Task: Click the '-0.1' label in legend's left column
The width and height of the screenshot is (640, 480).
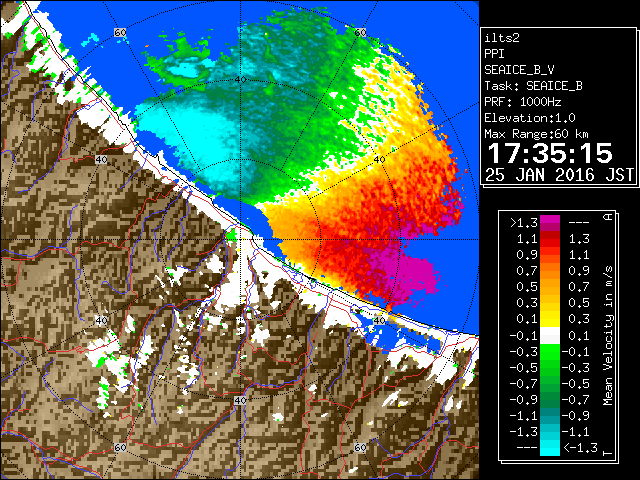Action: point(523,336)
